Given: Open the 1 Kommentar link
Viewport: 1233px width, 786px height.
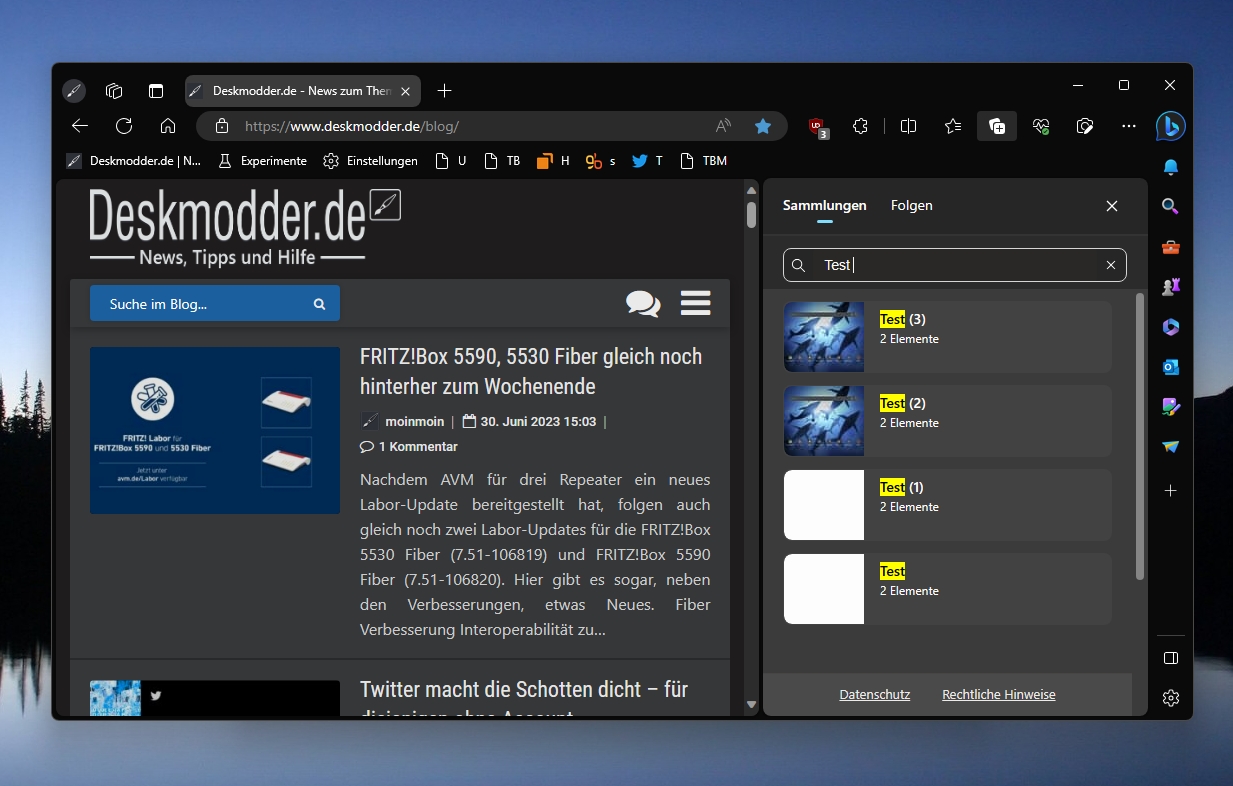Looking at the screenshot, I should pos(409,447).
